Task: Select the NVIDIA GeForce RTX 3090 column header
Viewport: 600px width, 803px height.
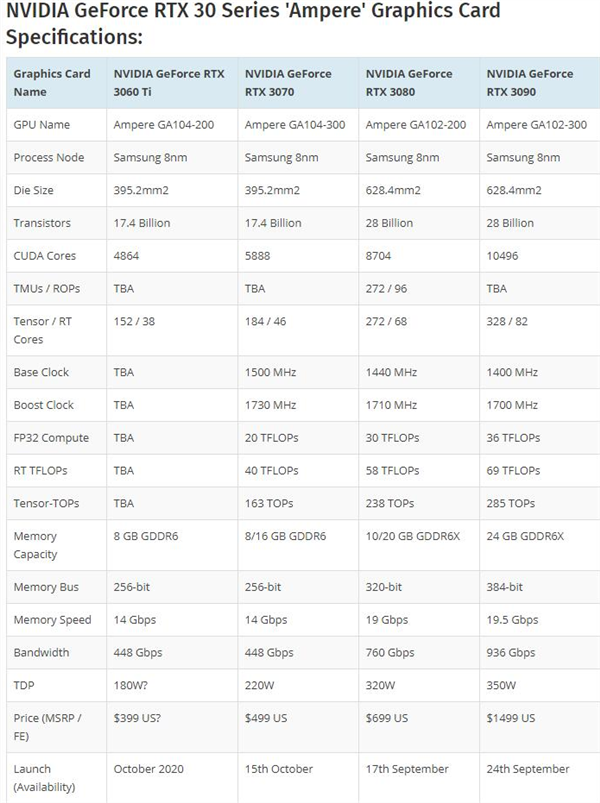Action: (x=529, y=82)
